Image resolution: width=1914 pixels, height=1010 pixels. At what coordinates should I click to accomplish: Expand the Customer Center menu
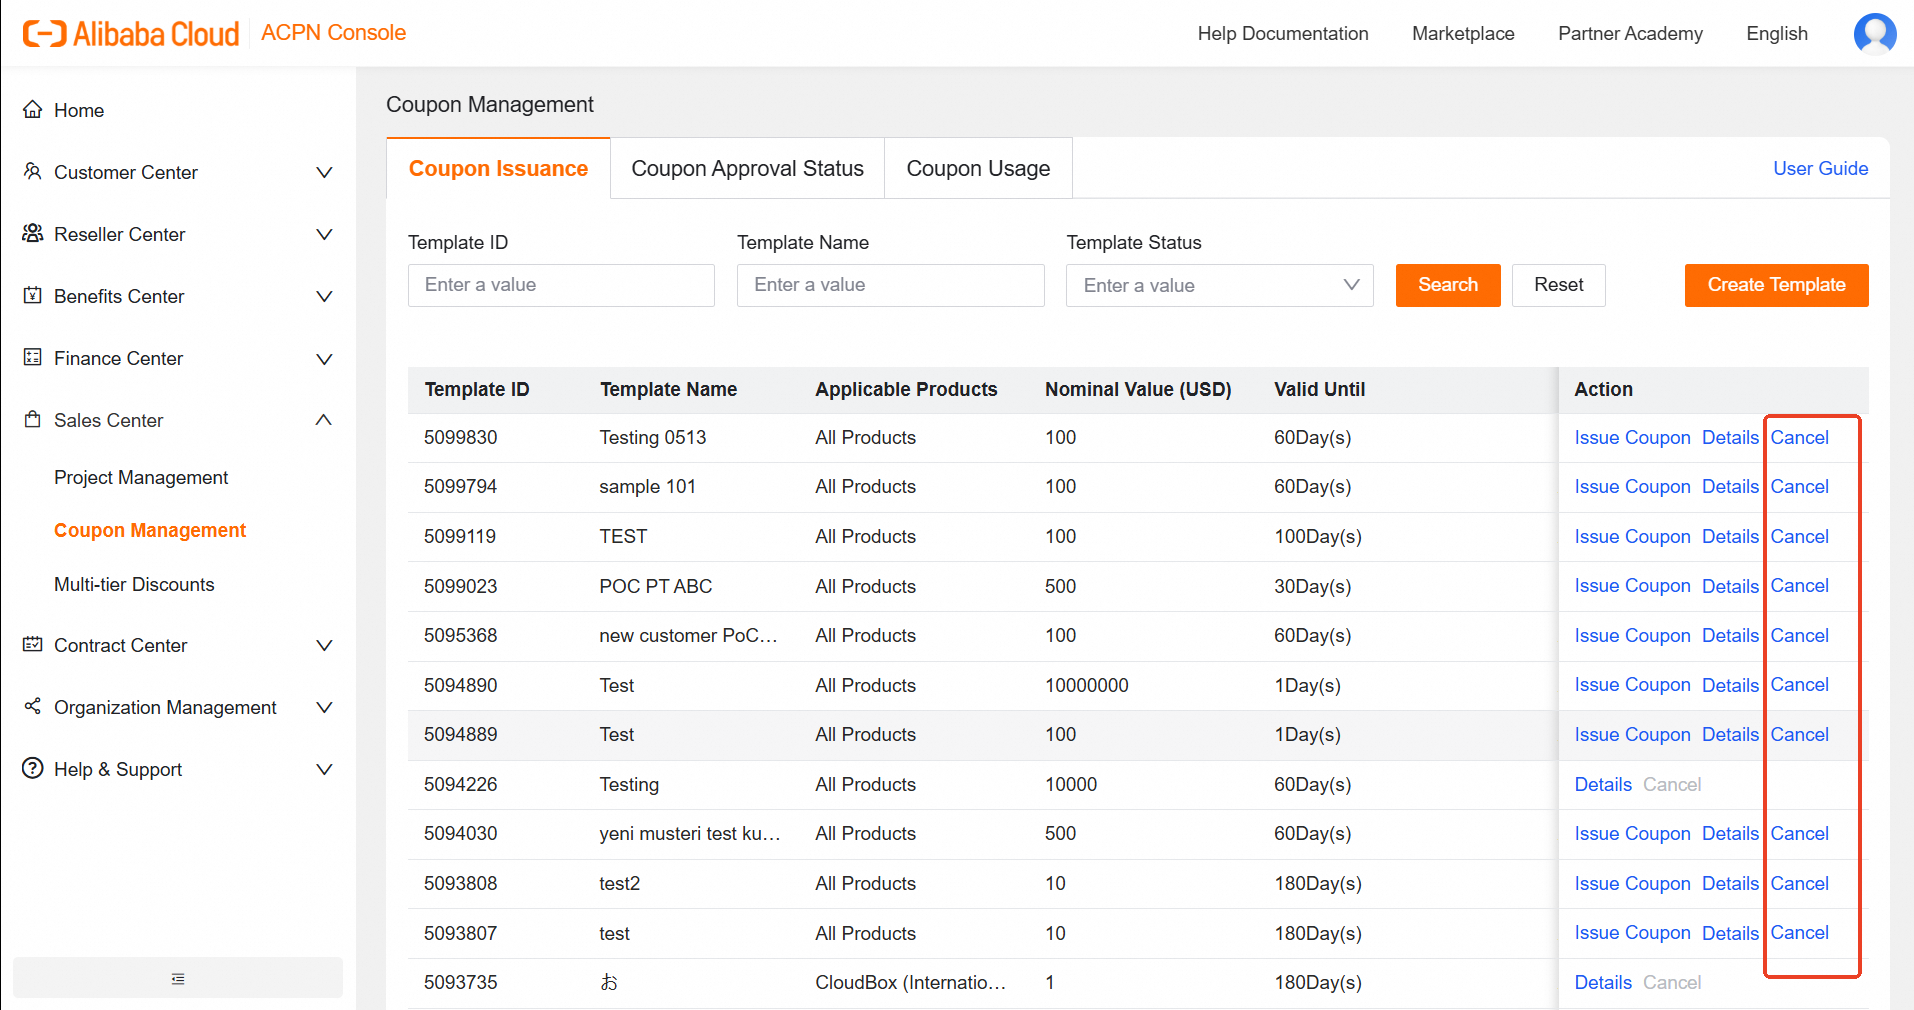point(324,172)
